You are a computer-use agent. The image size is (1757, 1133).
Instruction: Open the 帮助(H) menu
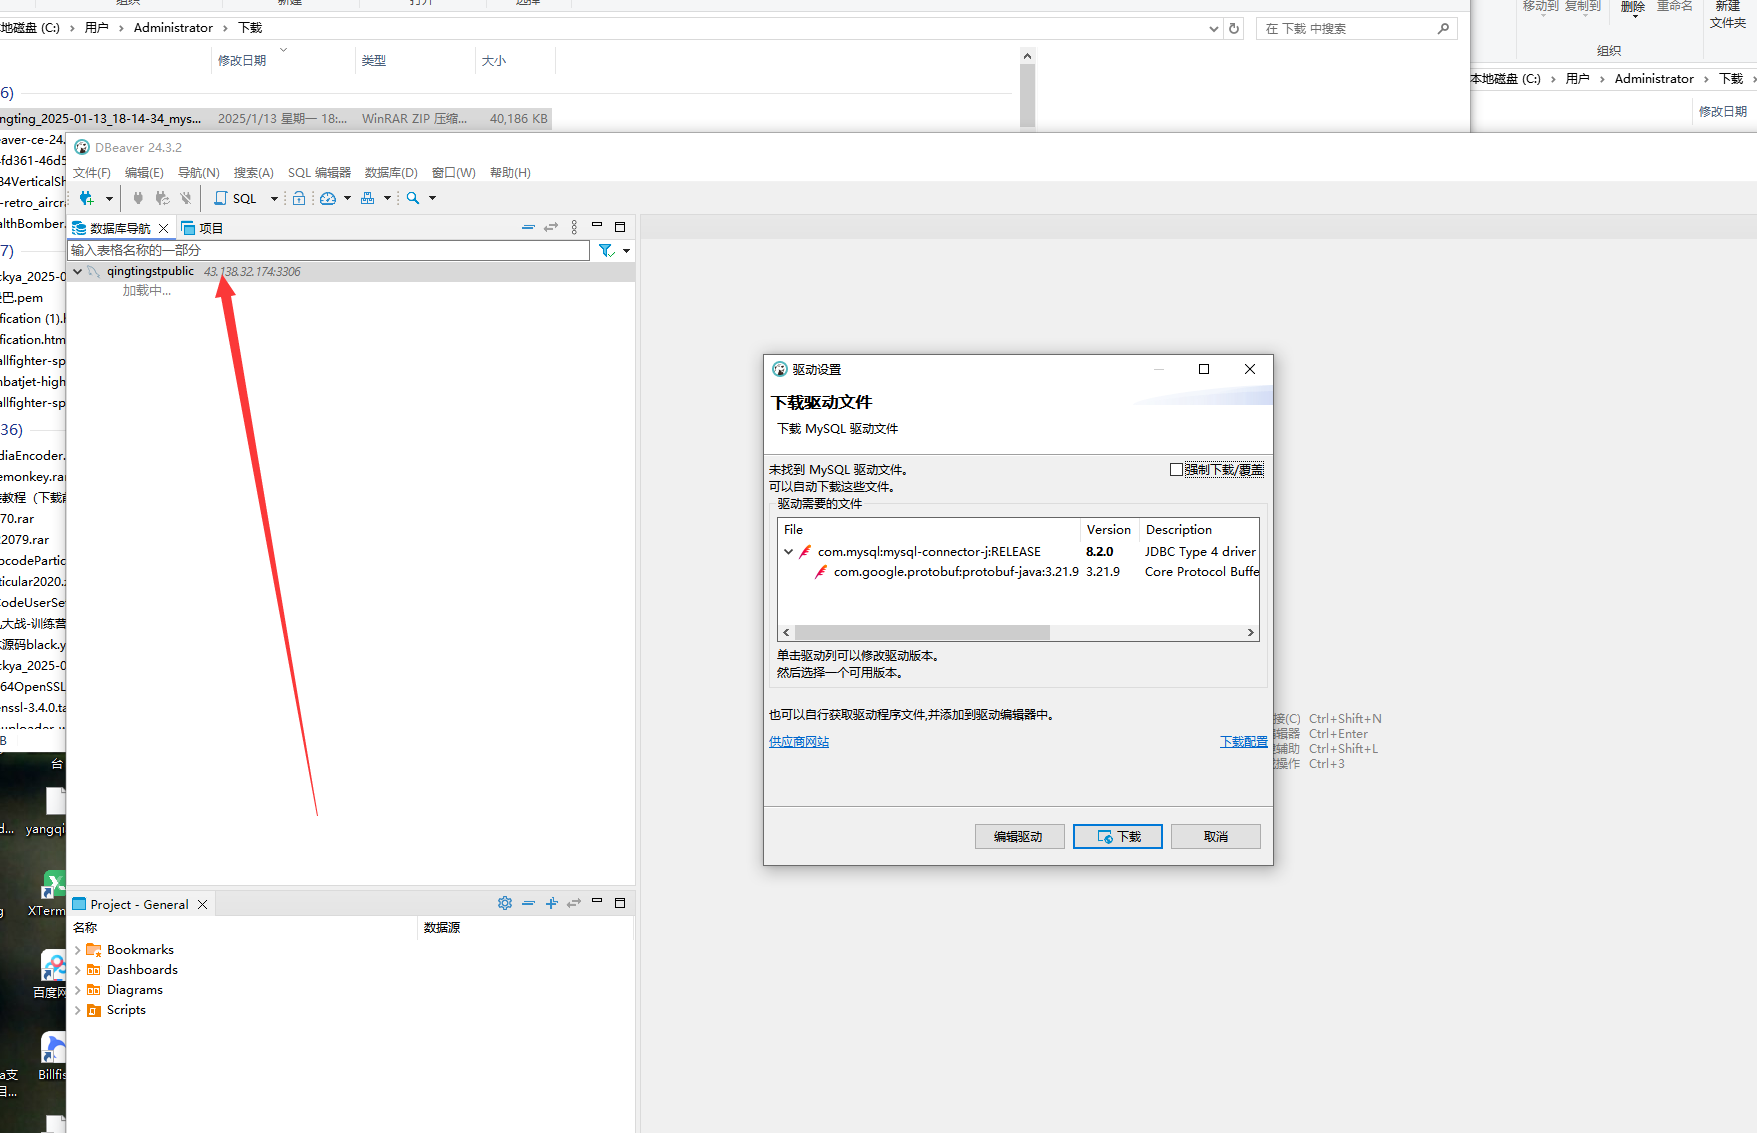click(510, 173)
